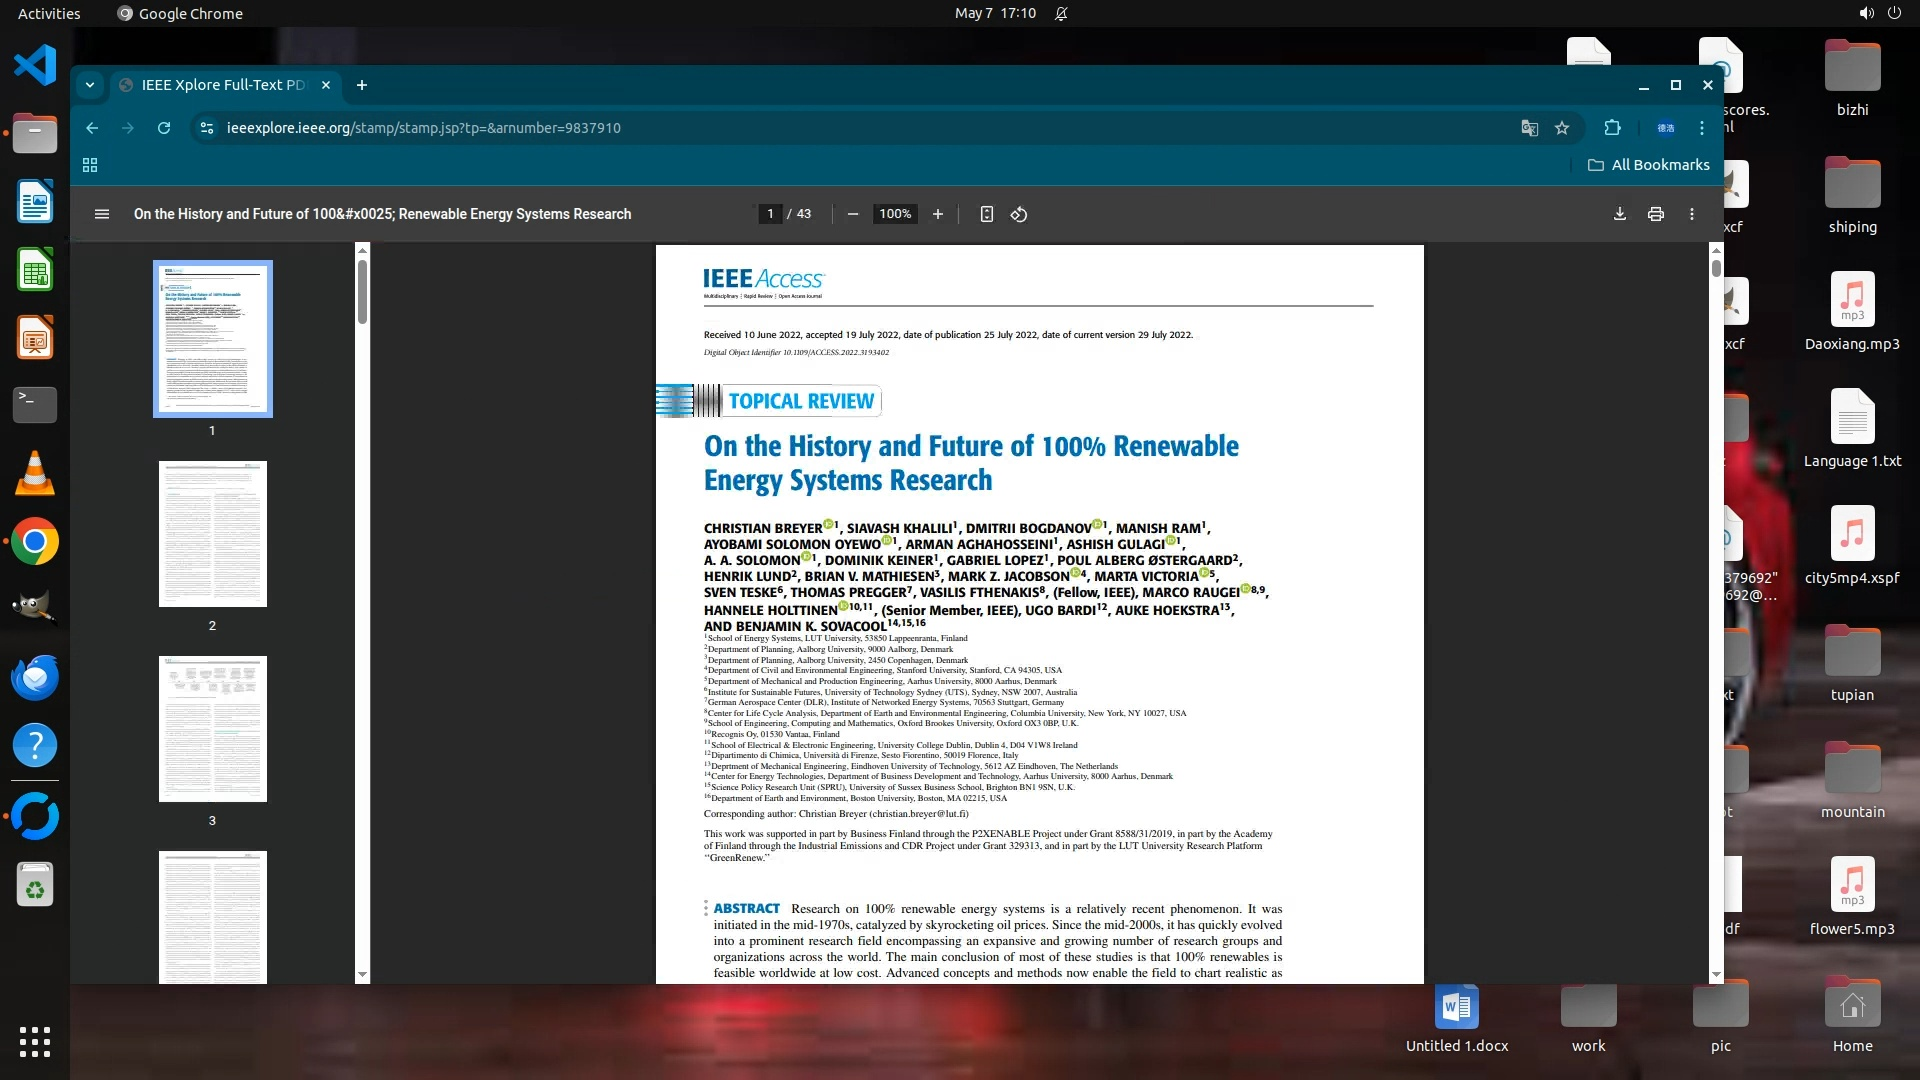Image resolution: width=1920 pixels, height=1080 pixels.
Task: Rotate the PDF counterclockwise
Action: (x=1018, y=214)
